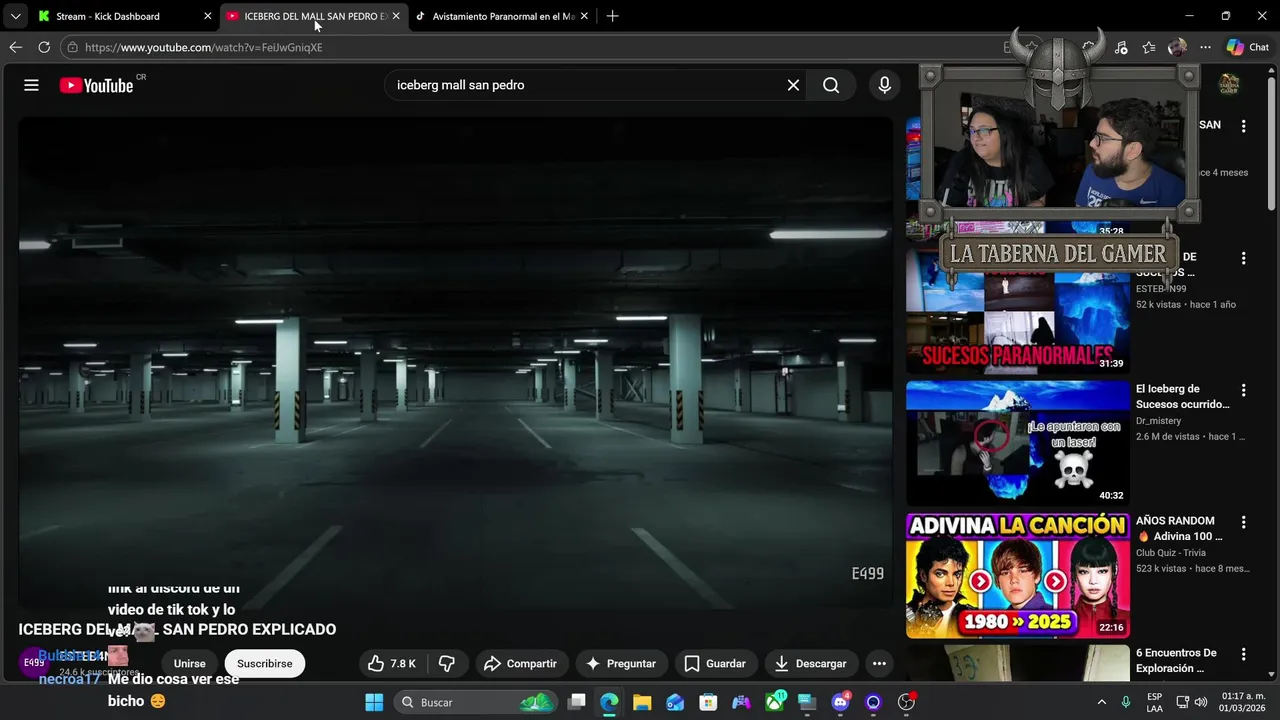The height and width of the screenshot is (720, 1280).
Task: Open AÑOS RANDOM Adivina 100 title
Action: pos(1179,529)
